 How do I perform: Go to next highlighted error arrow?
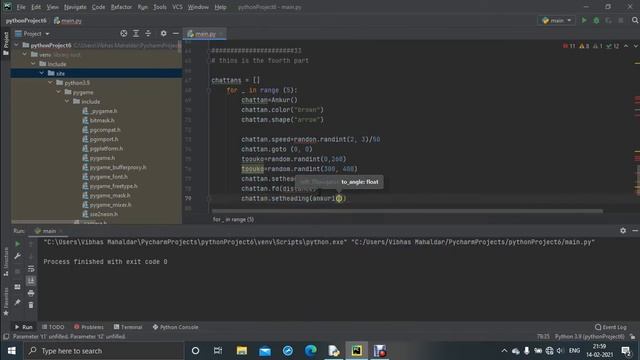[x=636, y=46]
